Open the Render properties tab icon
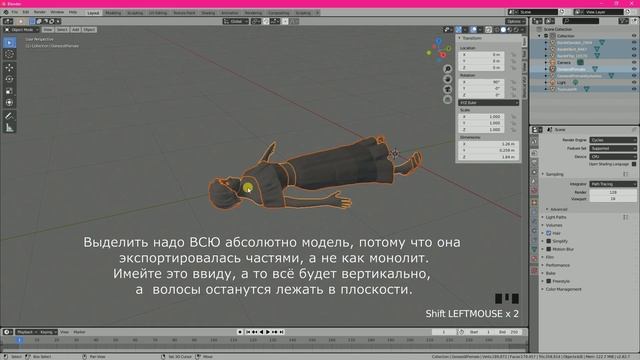The height and width of the screenshot is (360, 640). [534, 153]
